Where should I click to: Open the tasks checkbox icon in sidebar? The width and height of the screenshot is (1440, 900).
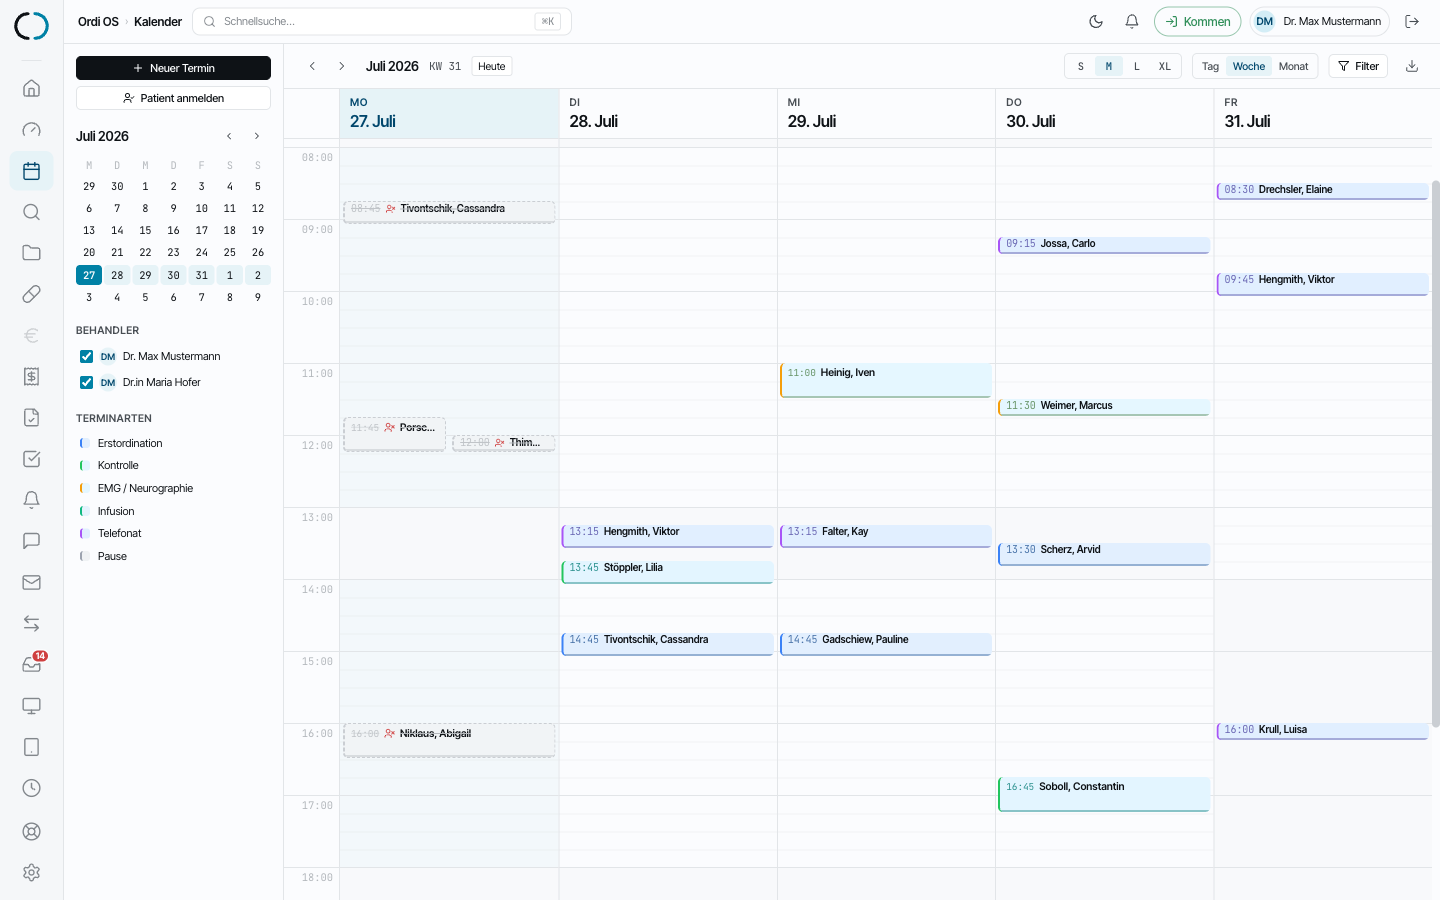[31, 459]
